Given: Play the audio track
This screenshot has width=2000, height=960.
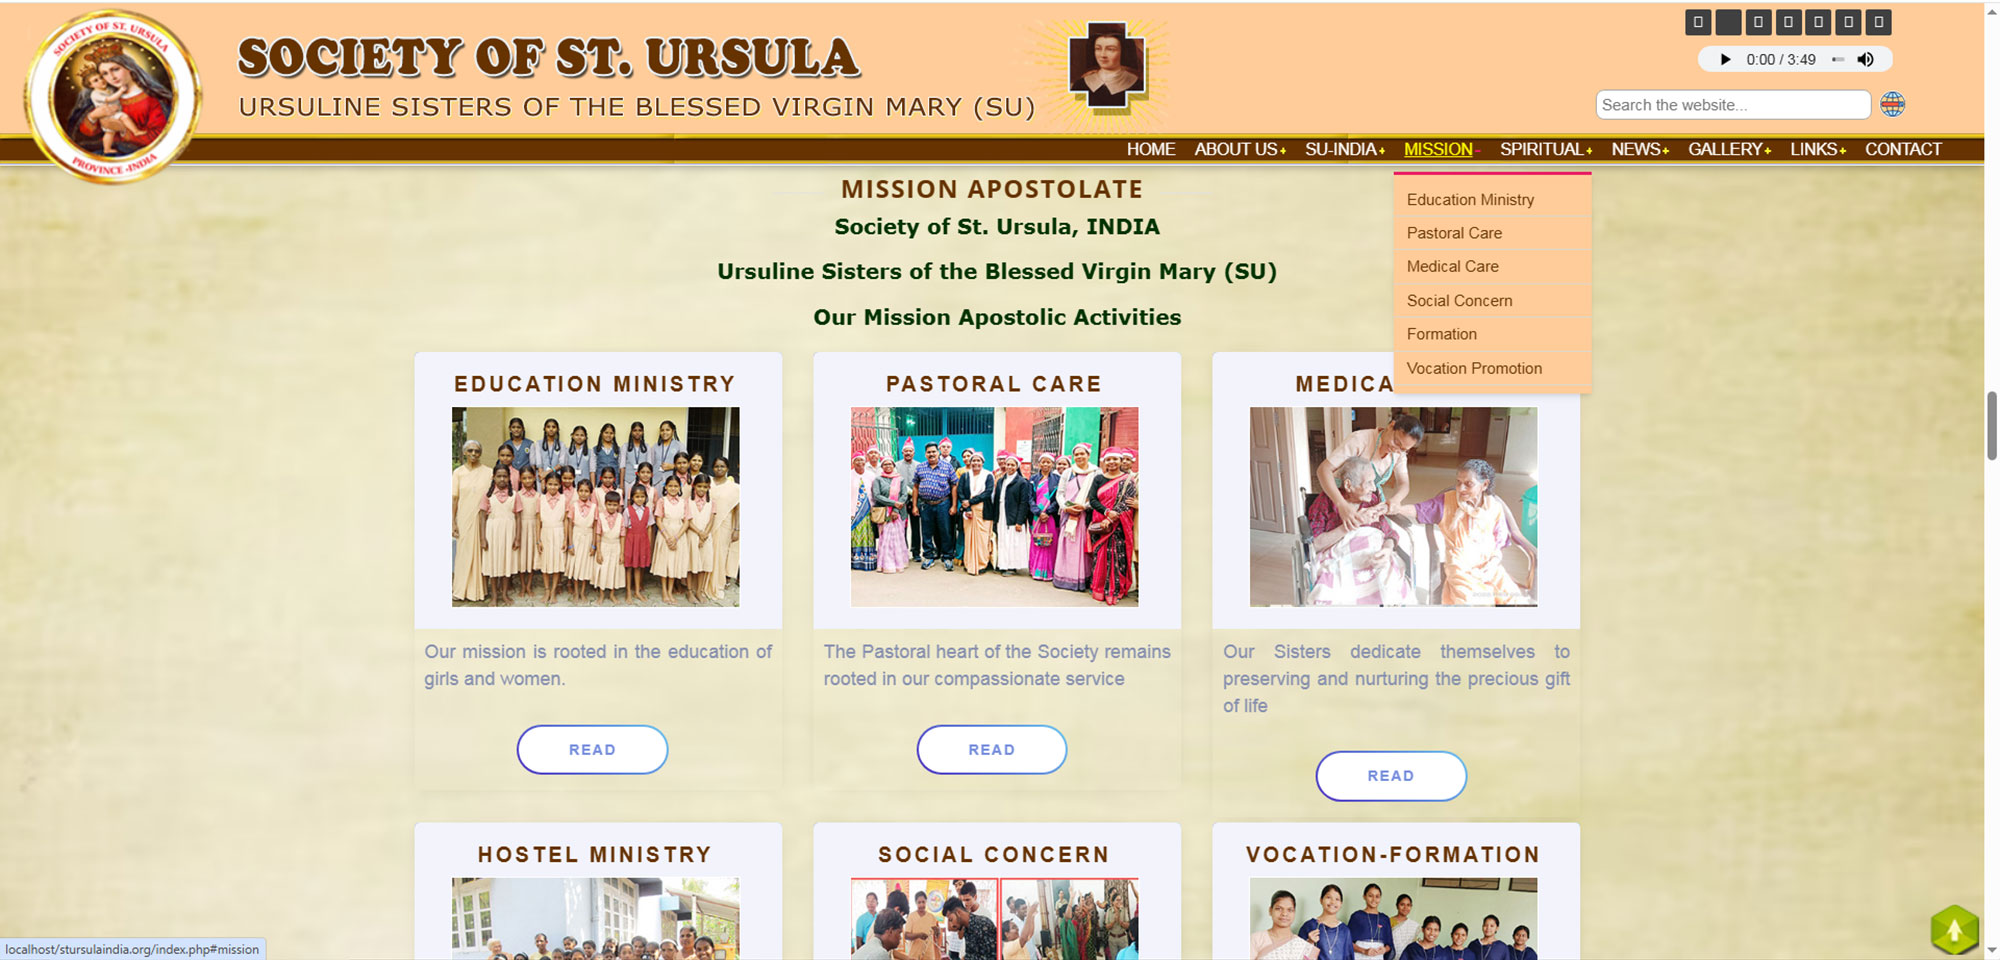Looking at the screenshot, I should 1725,60.
